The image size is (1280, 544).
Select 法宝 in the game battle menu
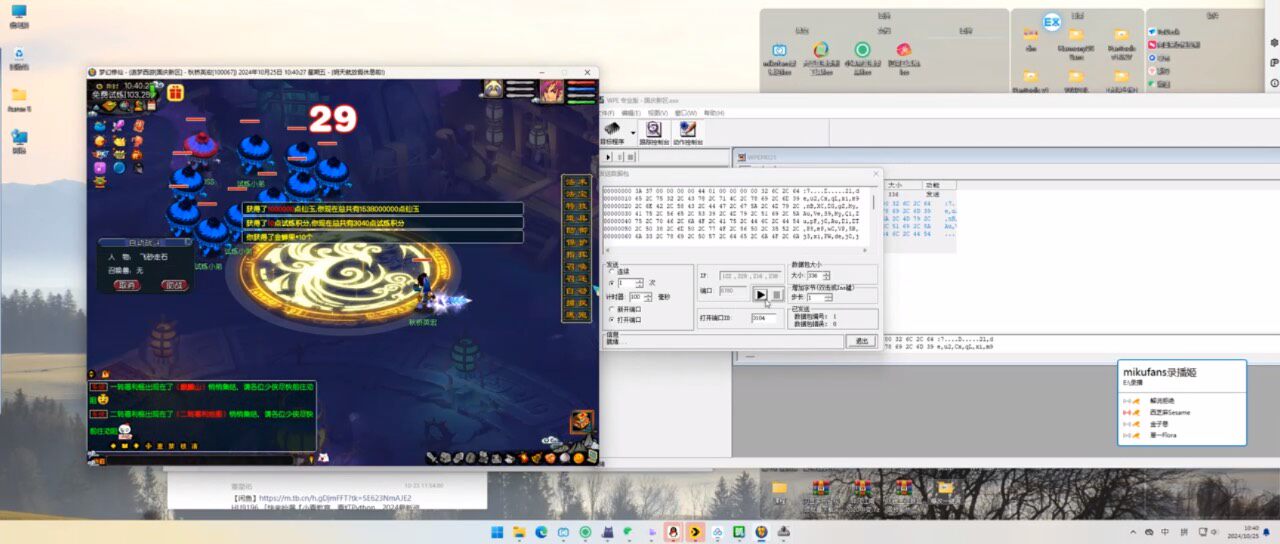point(575,196)
